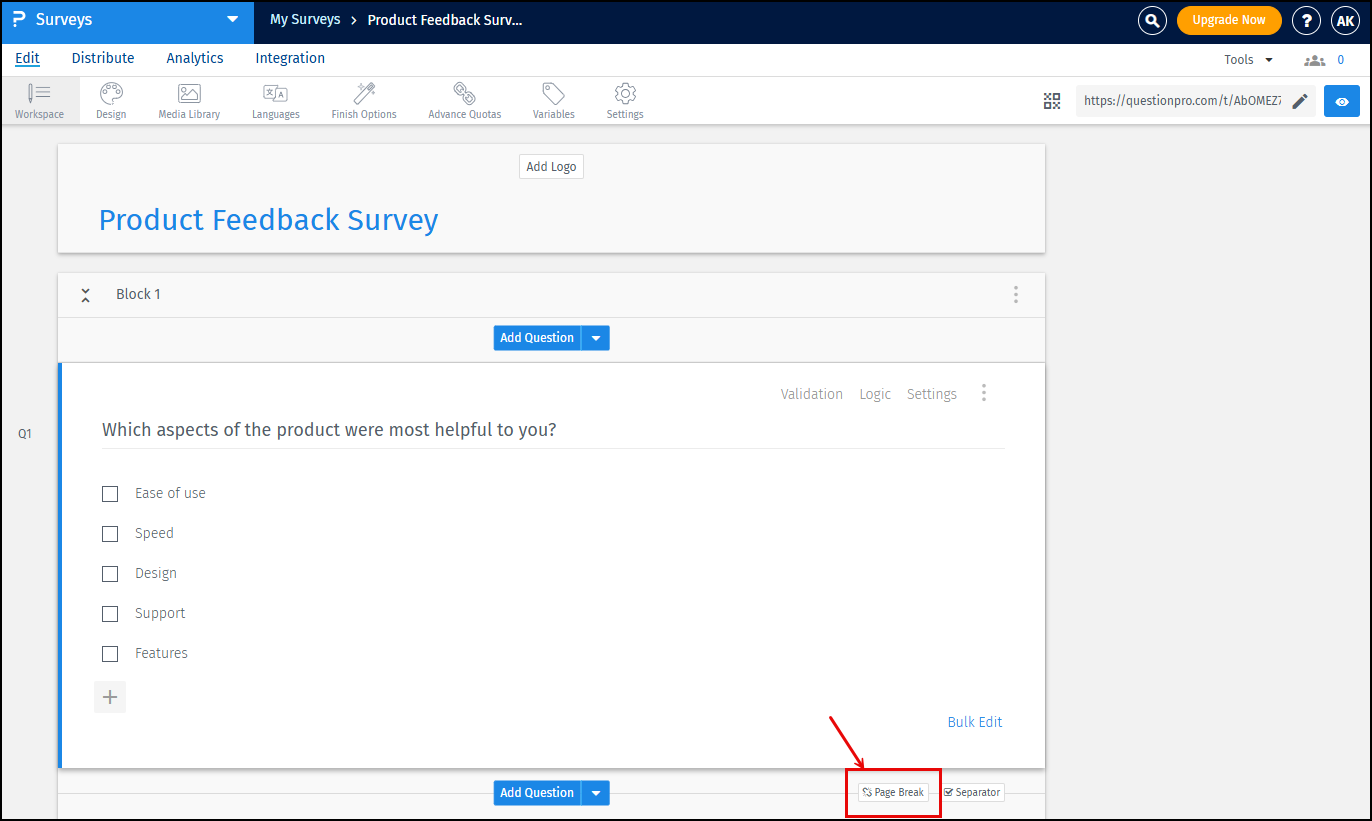Enable the Separator option
Screen dimensions: 1372x821
point(971,792)
